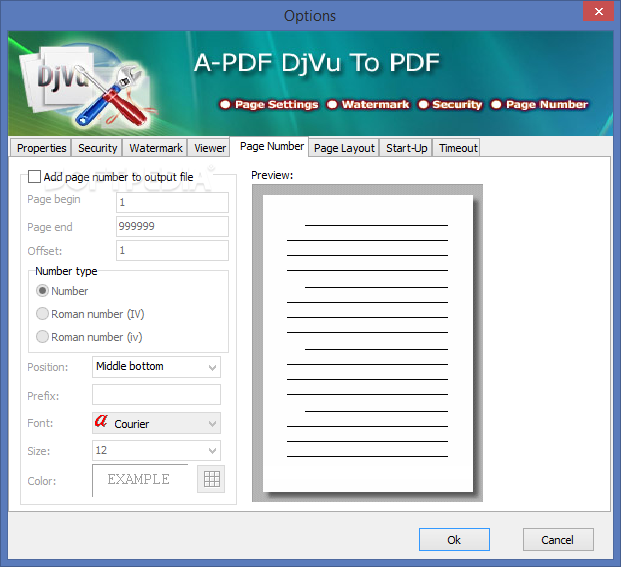Click the DjVu tools logo in banner

84,85
